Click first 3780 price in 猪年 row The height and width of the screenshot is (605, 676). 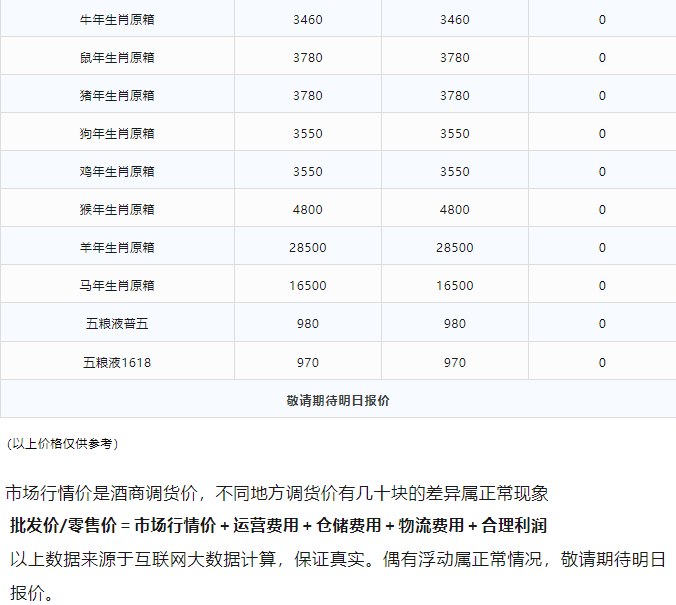pos(308,96)
